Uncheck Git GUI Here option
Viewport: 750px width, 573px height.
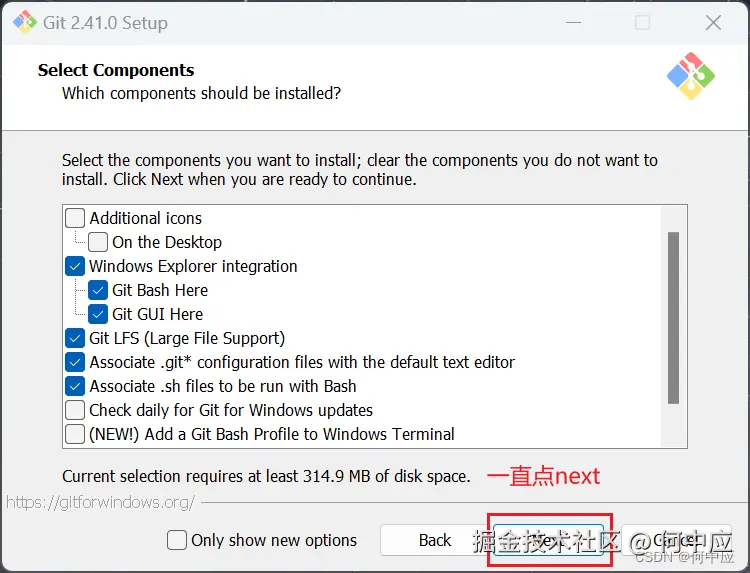click(x=98, y=314)
